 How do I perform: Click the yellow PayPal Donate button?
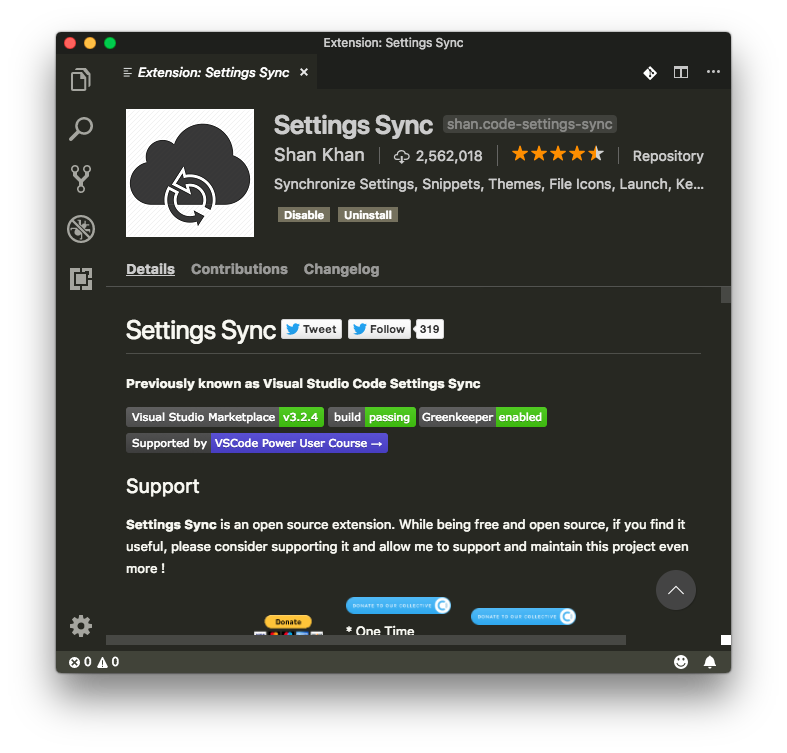click(x=288, y=622)
